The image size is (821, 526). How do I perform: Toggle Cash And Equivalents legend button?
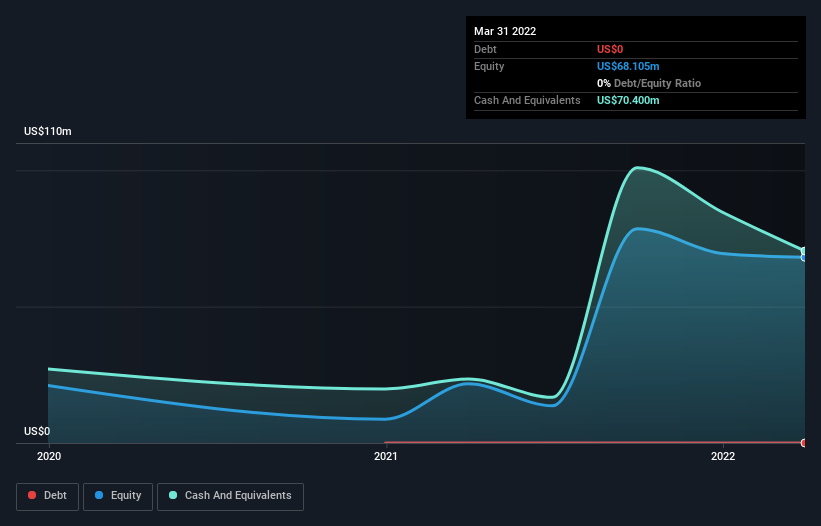click(230, 496)
